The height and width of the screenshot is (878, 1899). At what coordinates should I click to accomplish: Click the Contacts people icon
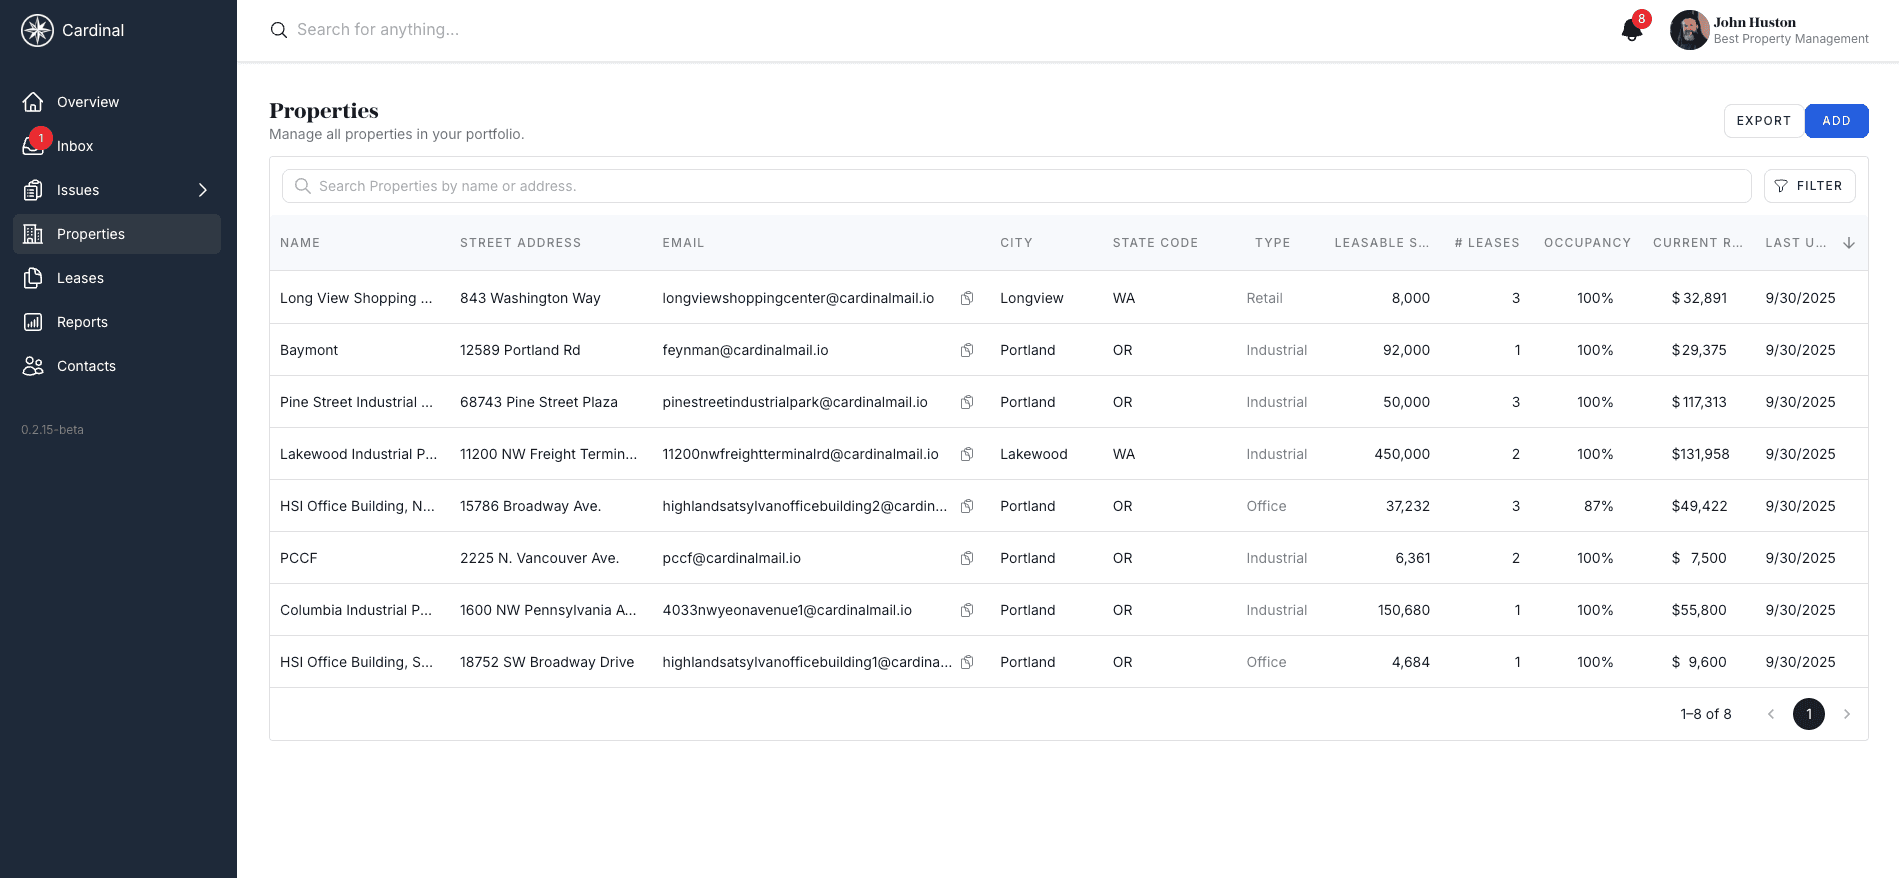click(x=33, y=366)
